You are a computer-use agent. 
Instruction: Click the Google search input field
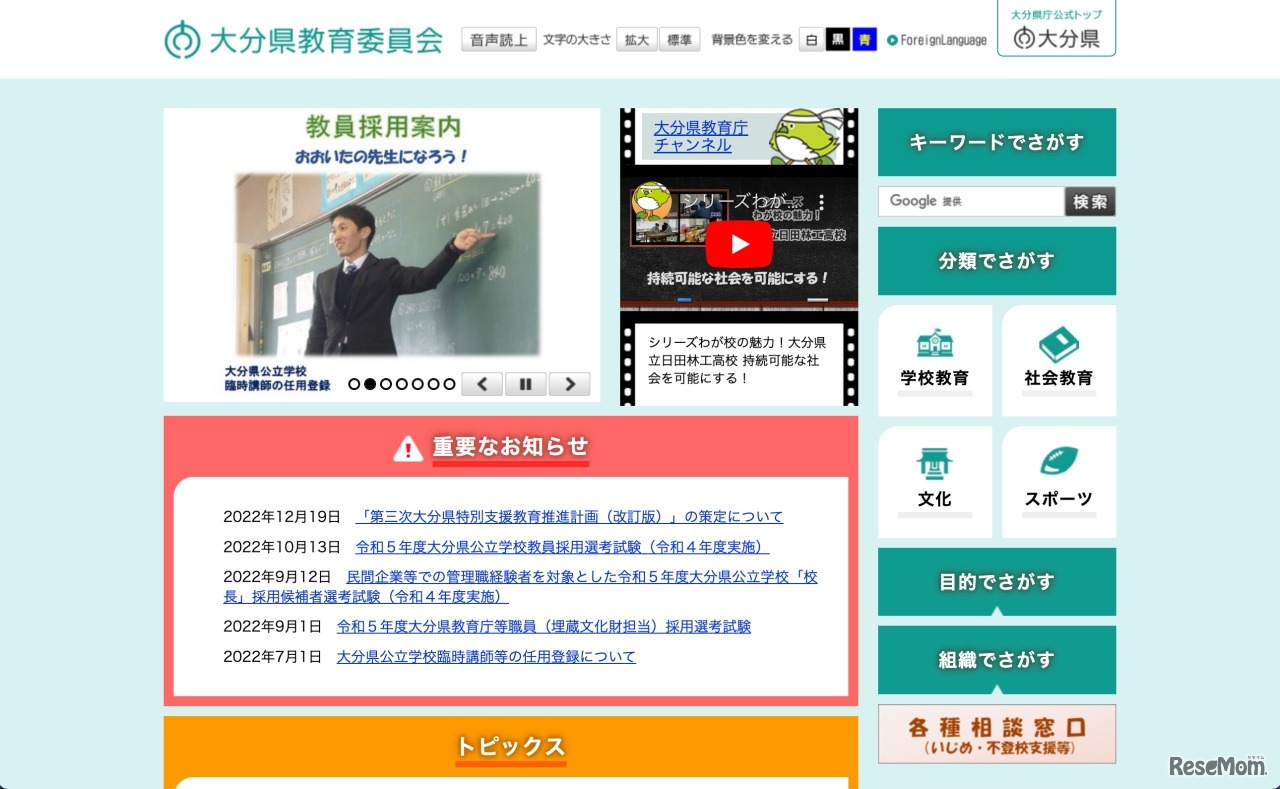coord(971,201)
